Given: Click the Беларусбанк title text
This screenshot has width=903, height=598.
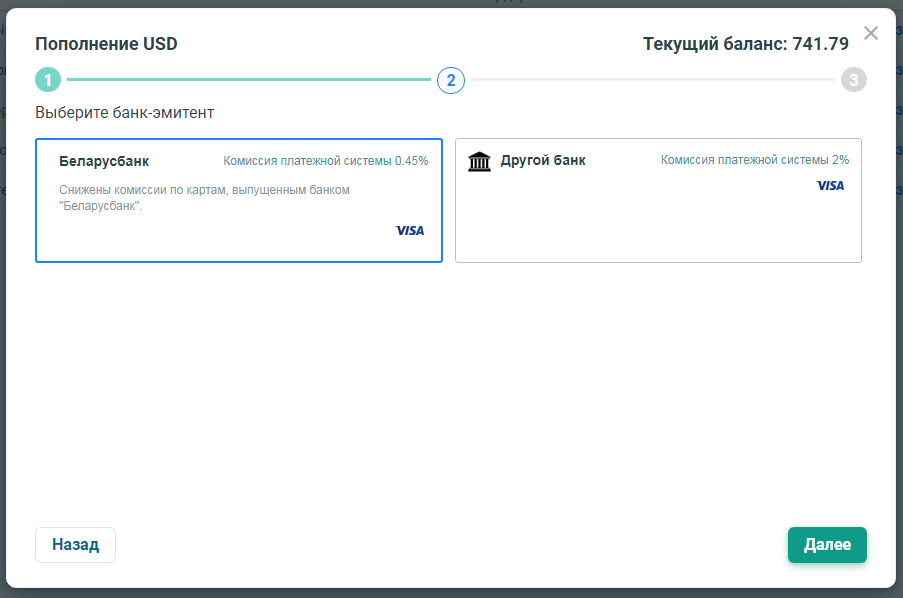Looking at the screenshot, I should coord(104,161).
